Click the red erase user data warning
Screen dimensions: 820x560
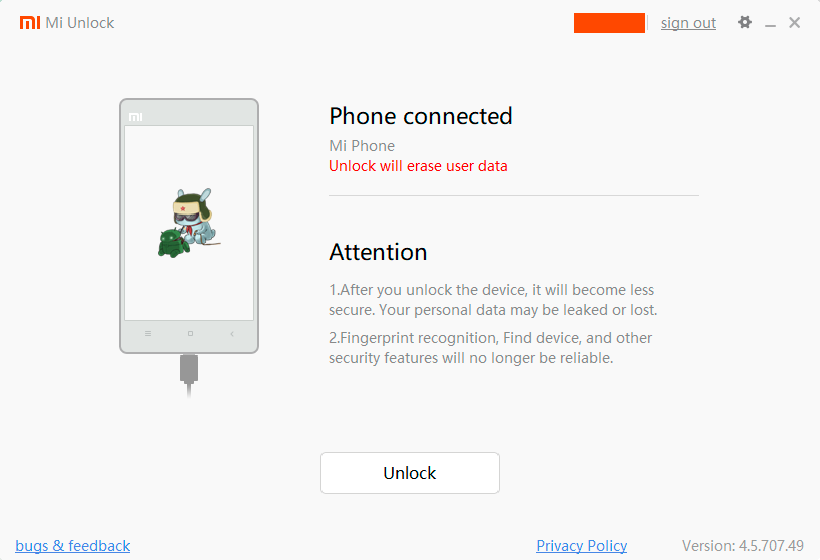(x=418, y=166)
